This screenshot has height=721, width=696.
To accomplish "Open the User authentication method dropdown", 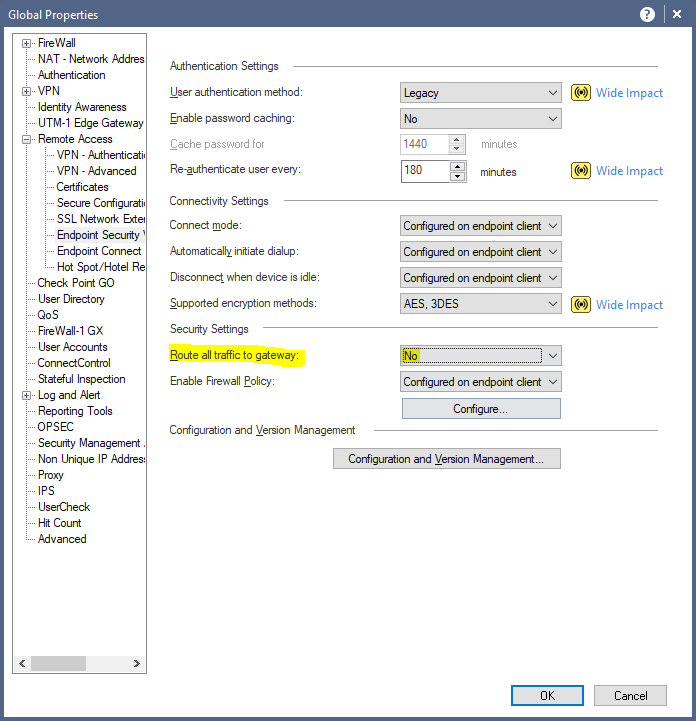I will (x=480, y=93).
